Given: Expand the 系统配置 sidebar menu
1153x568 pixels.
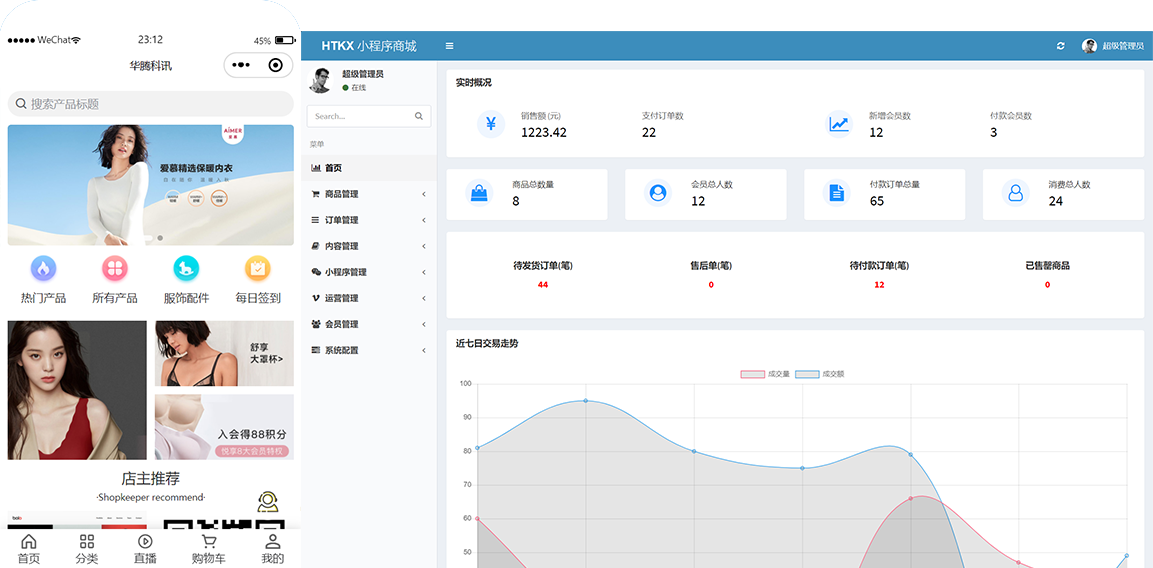Looking at the screenshot, I should pyautogui.click(x=368, y=350).
